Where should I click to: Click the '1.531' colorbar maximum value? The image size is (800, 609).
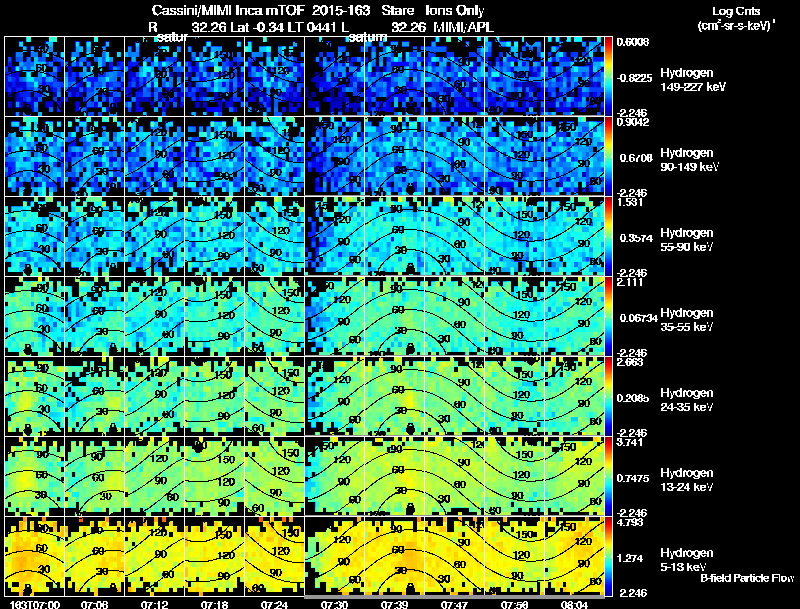(630, 202)
